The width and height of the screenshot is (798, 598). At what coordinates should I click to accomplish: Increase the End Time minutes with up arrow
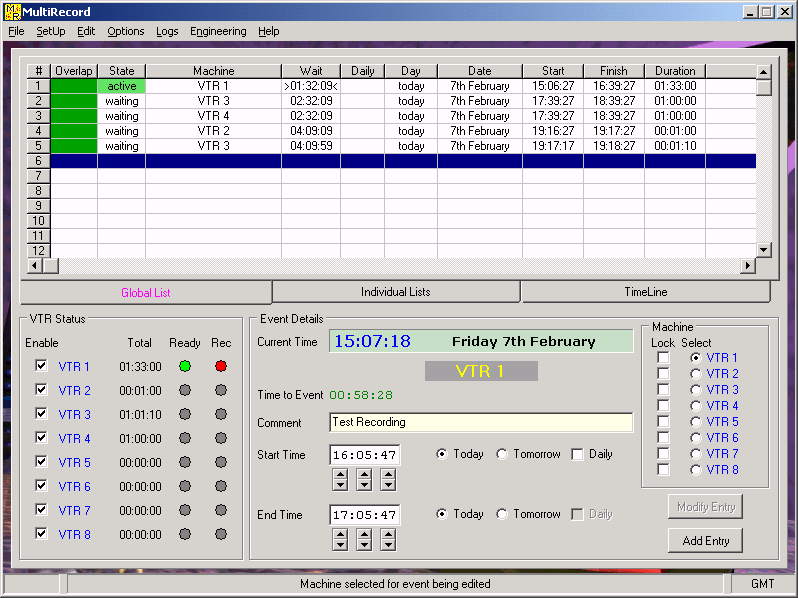(x=364, y=534)
